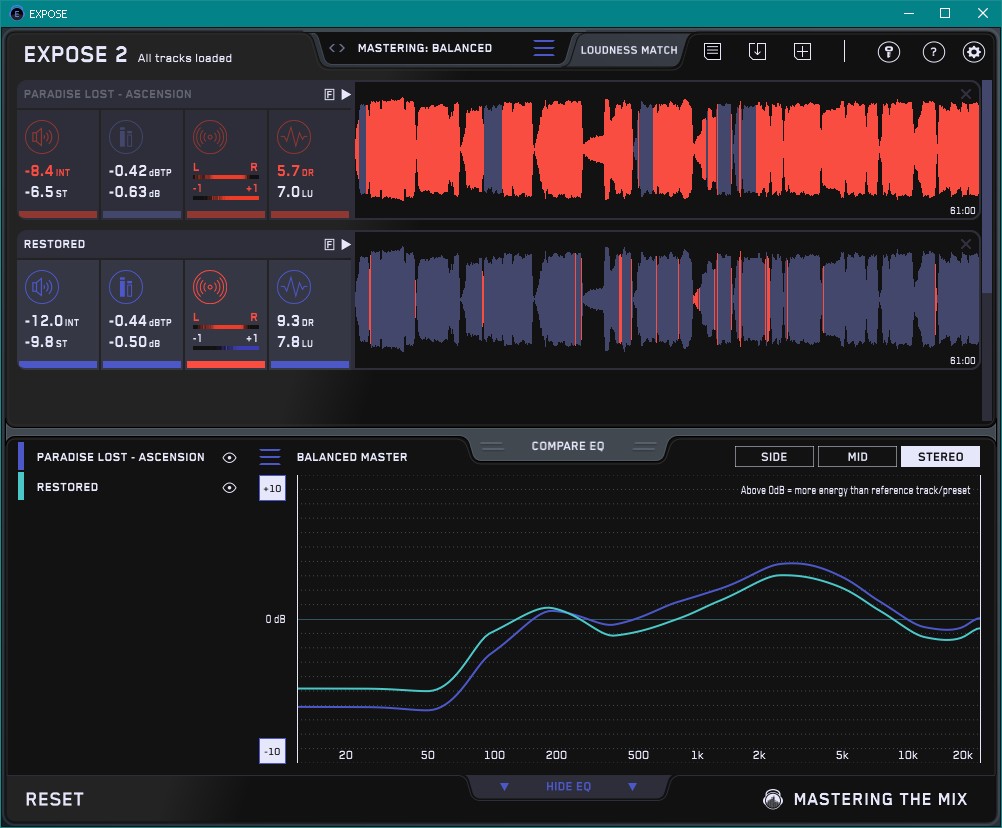The height and width of the screenshot is (828, 1002).
Task: Cycle presets using the arrows beside Mastering: Balanced
Action: 337,48
